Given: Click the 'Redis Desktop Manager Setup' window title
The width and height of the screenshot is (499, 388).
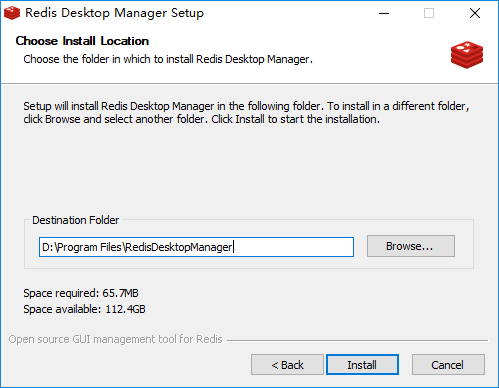Looking at the screenshot, I should tap(114, 13).
